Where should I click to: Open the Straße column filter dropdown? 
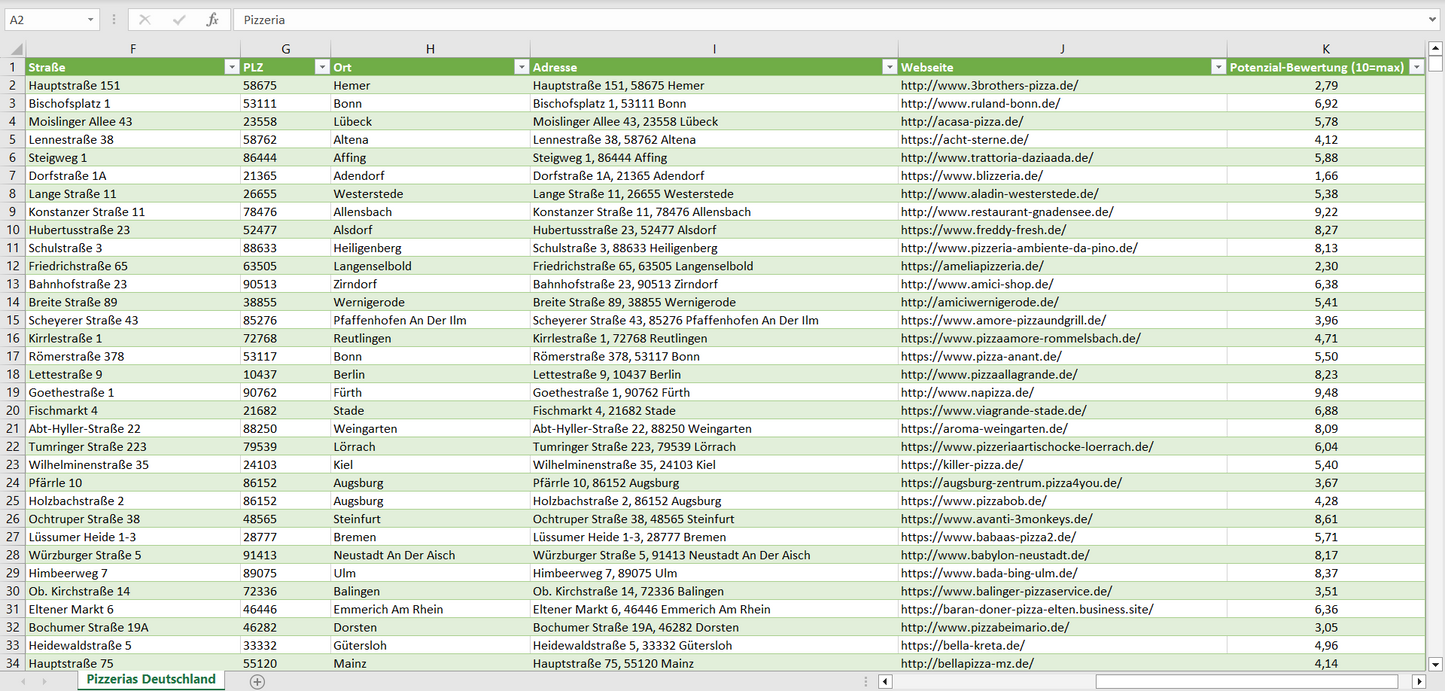pos(231,67)
